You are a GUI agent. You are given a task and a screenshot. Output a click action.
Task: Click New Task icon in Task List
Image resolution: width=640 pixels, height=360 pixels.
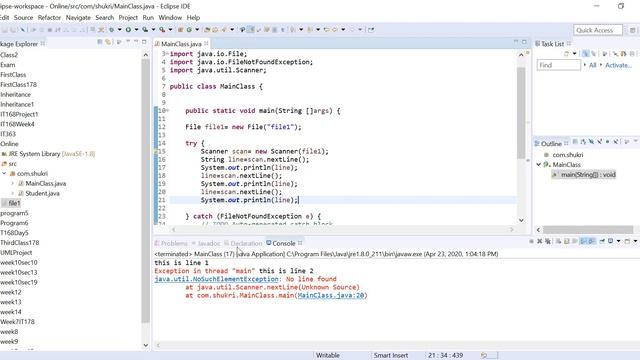(566, 53)
